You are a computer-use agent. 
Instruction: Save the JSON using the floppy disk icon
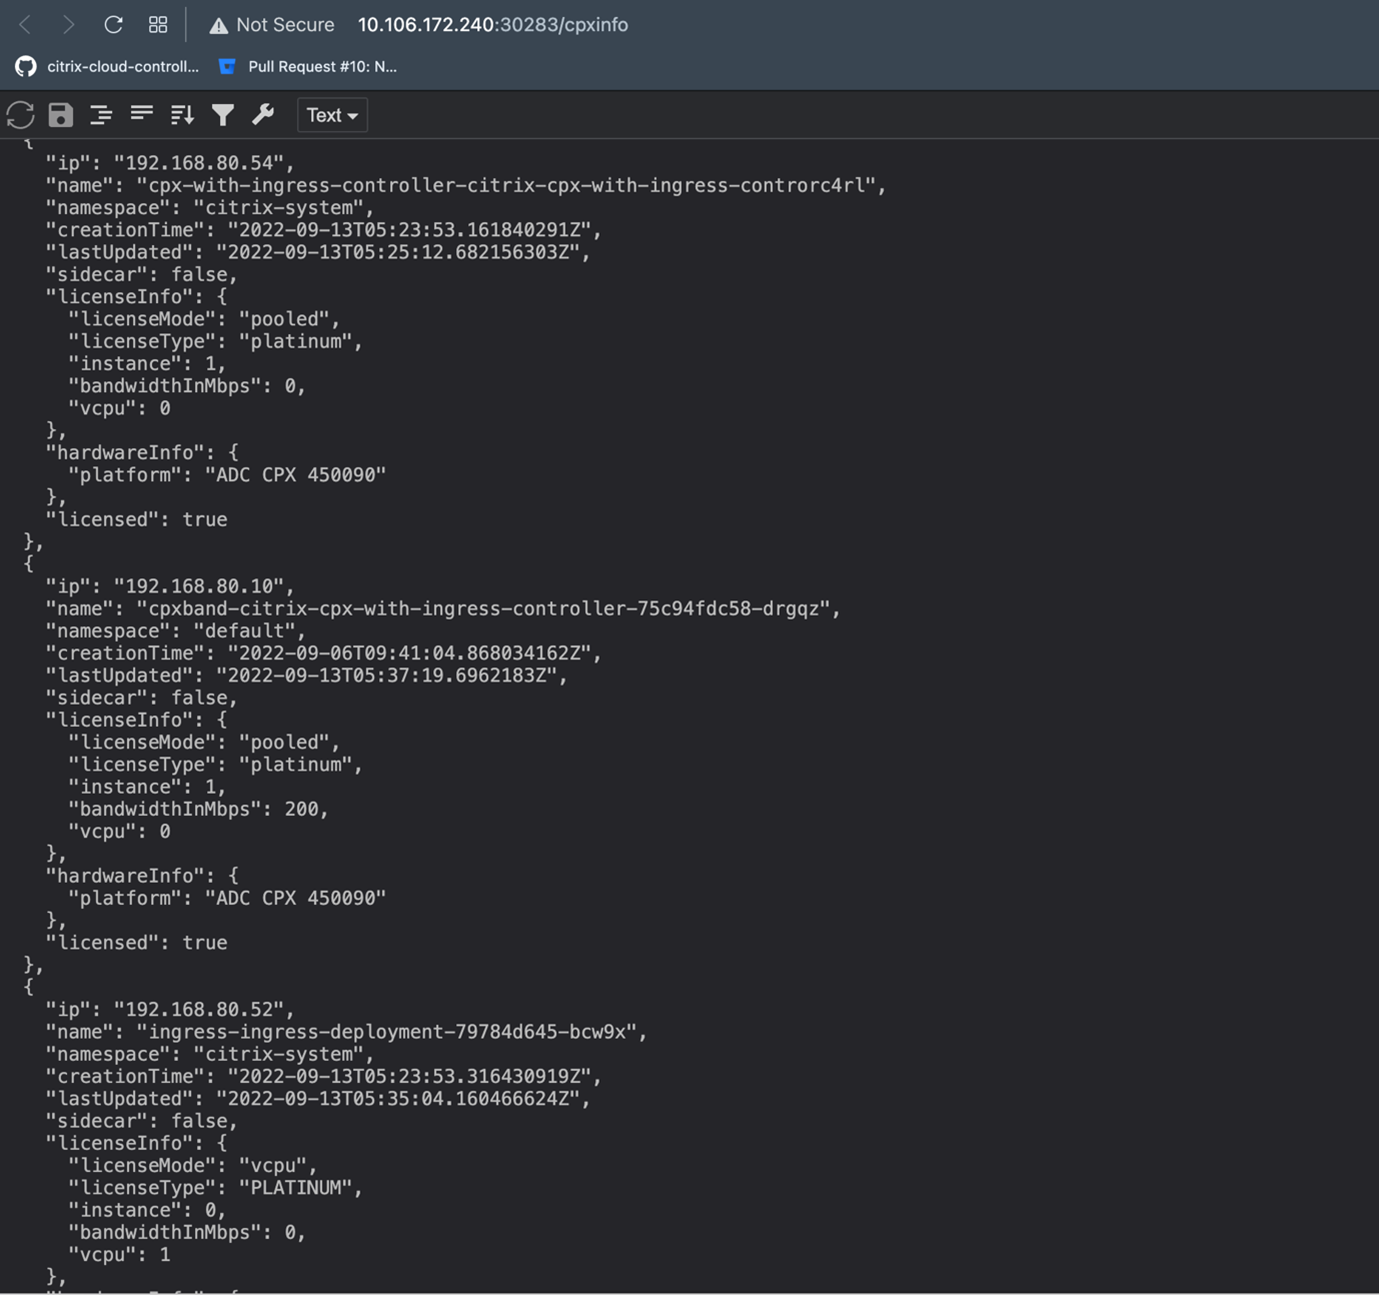(x=61, y=115)
